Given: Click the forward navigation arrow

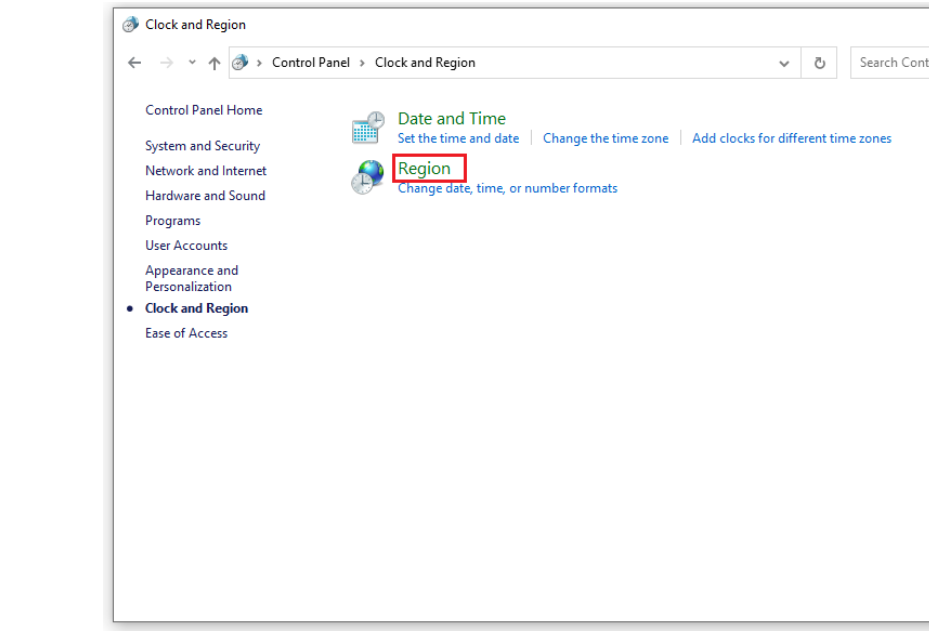Looking at the screenshot, I should 166,63.
